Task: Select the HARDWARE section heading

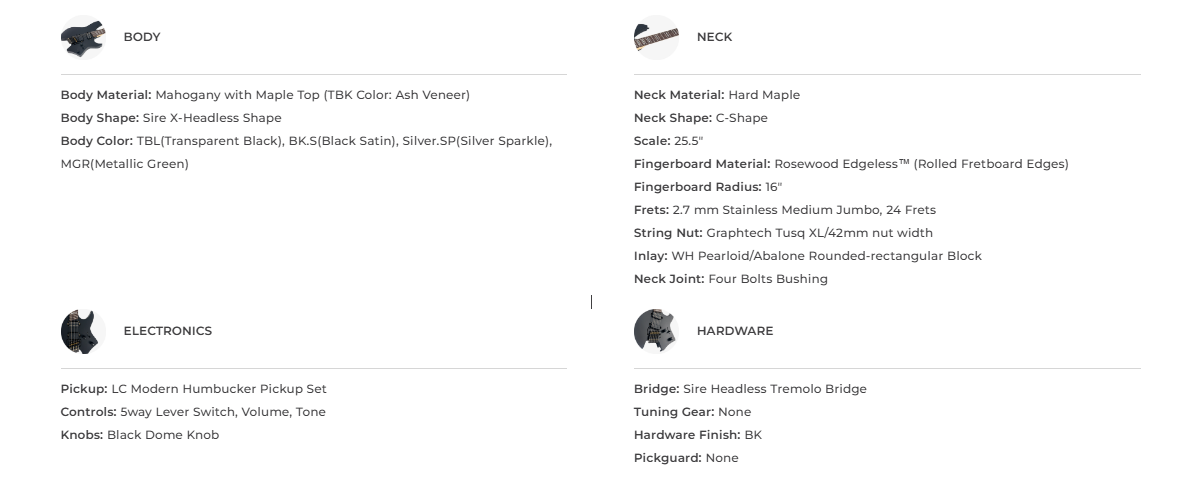Action: (x=734, y=331)
